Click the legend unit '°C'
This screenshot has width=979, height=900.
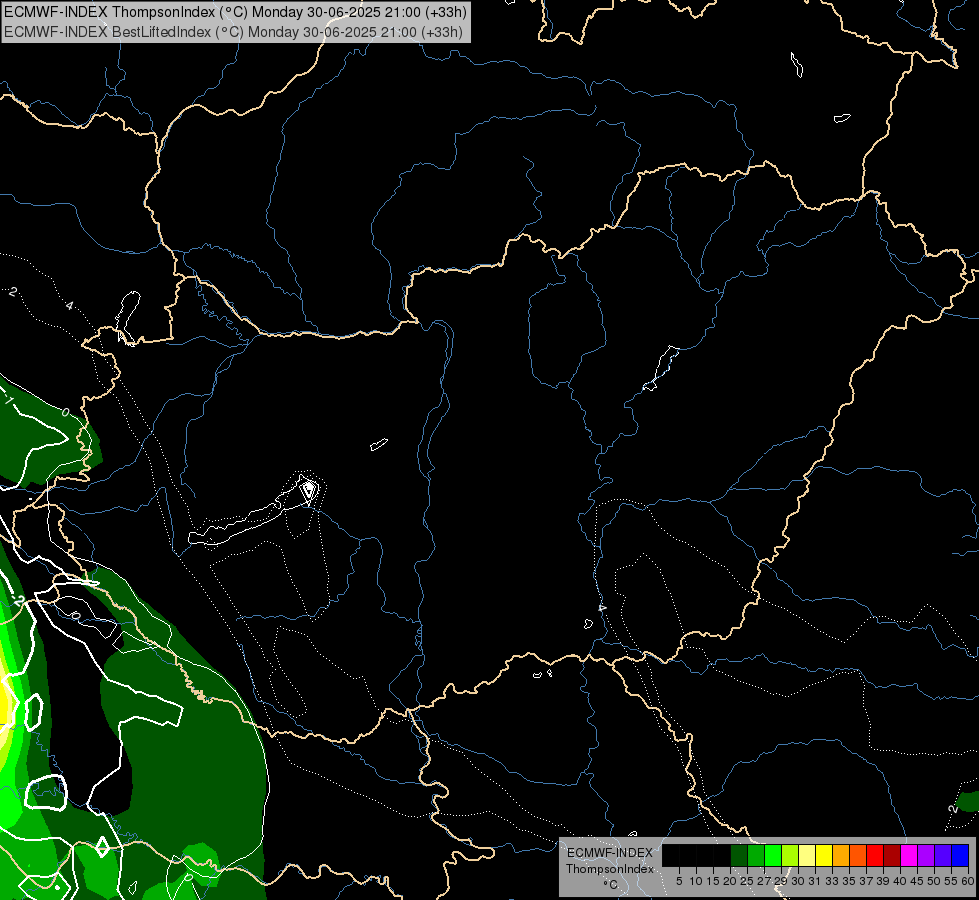pos(611,885)
